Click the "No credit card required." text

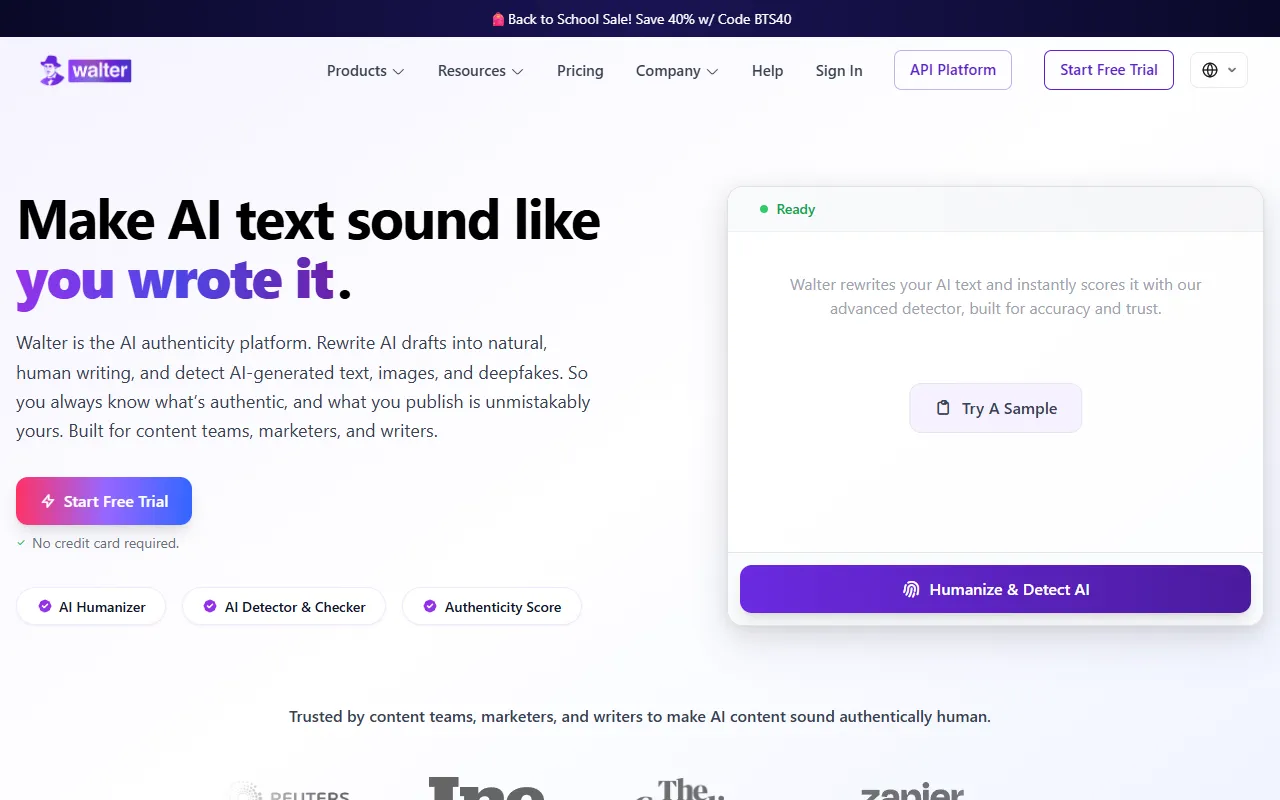106,543
